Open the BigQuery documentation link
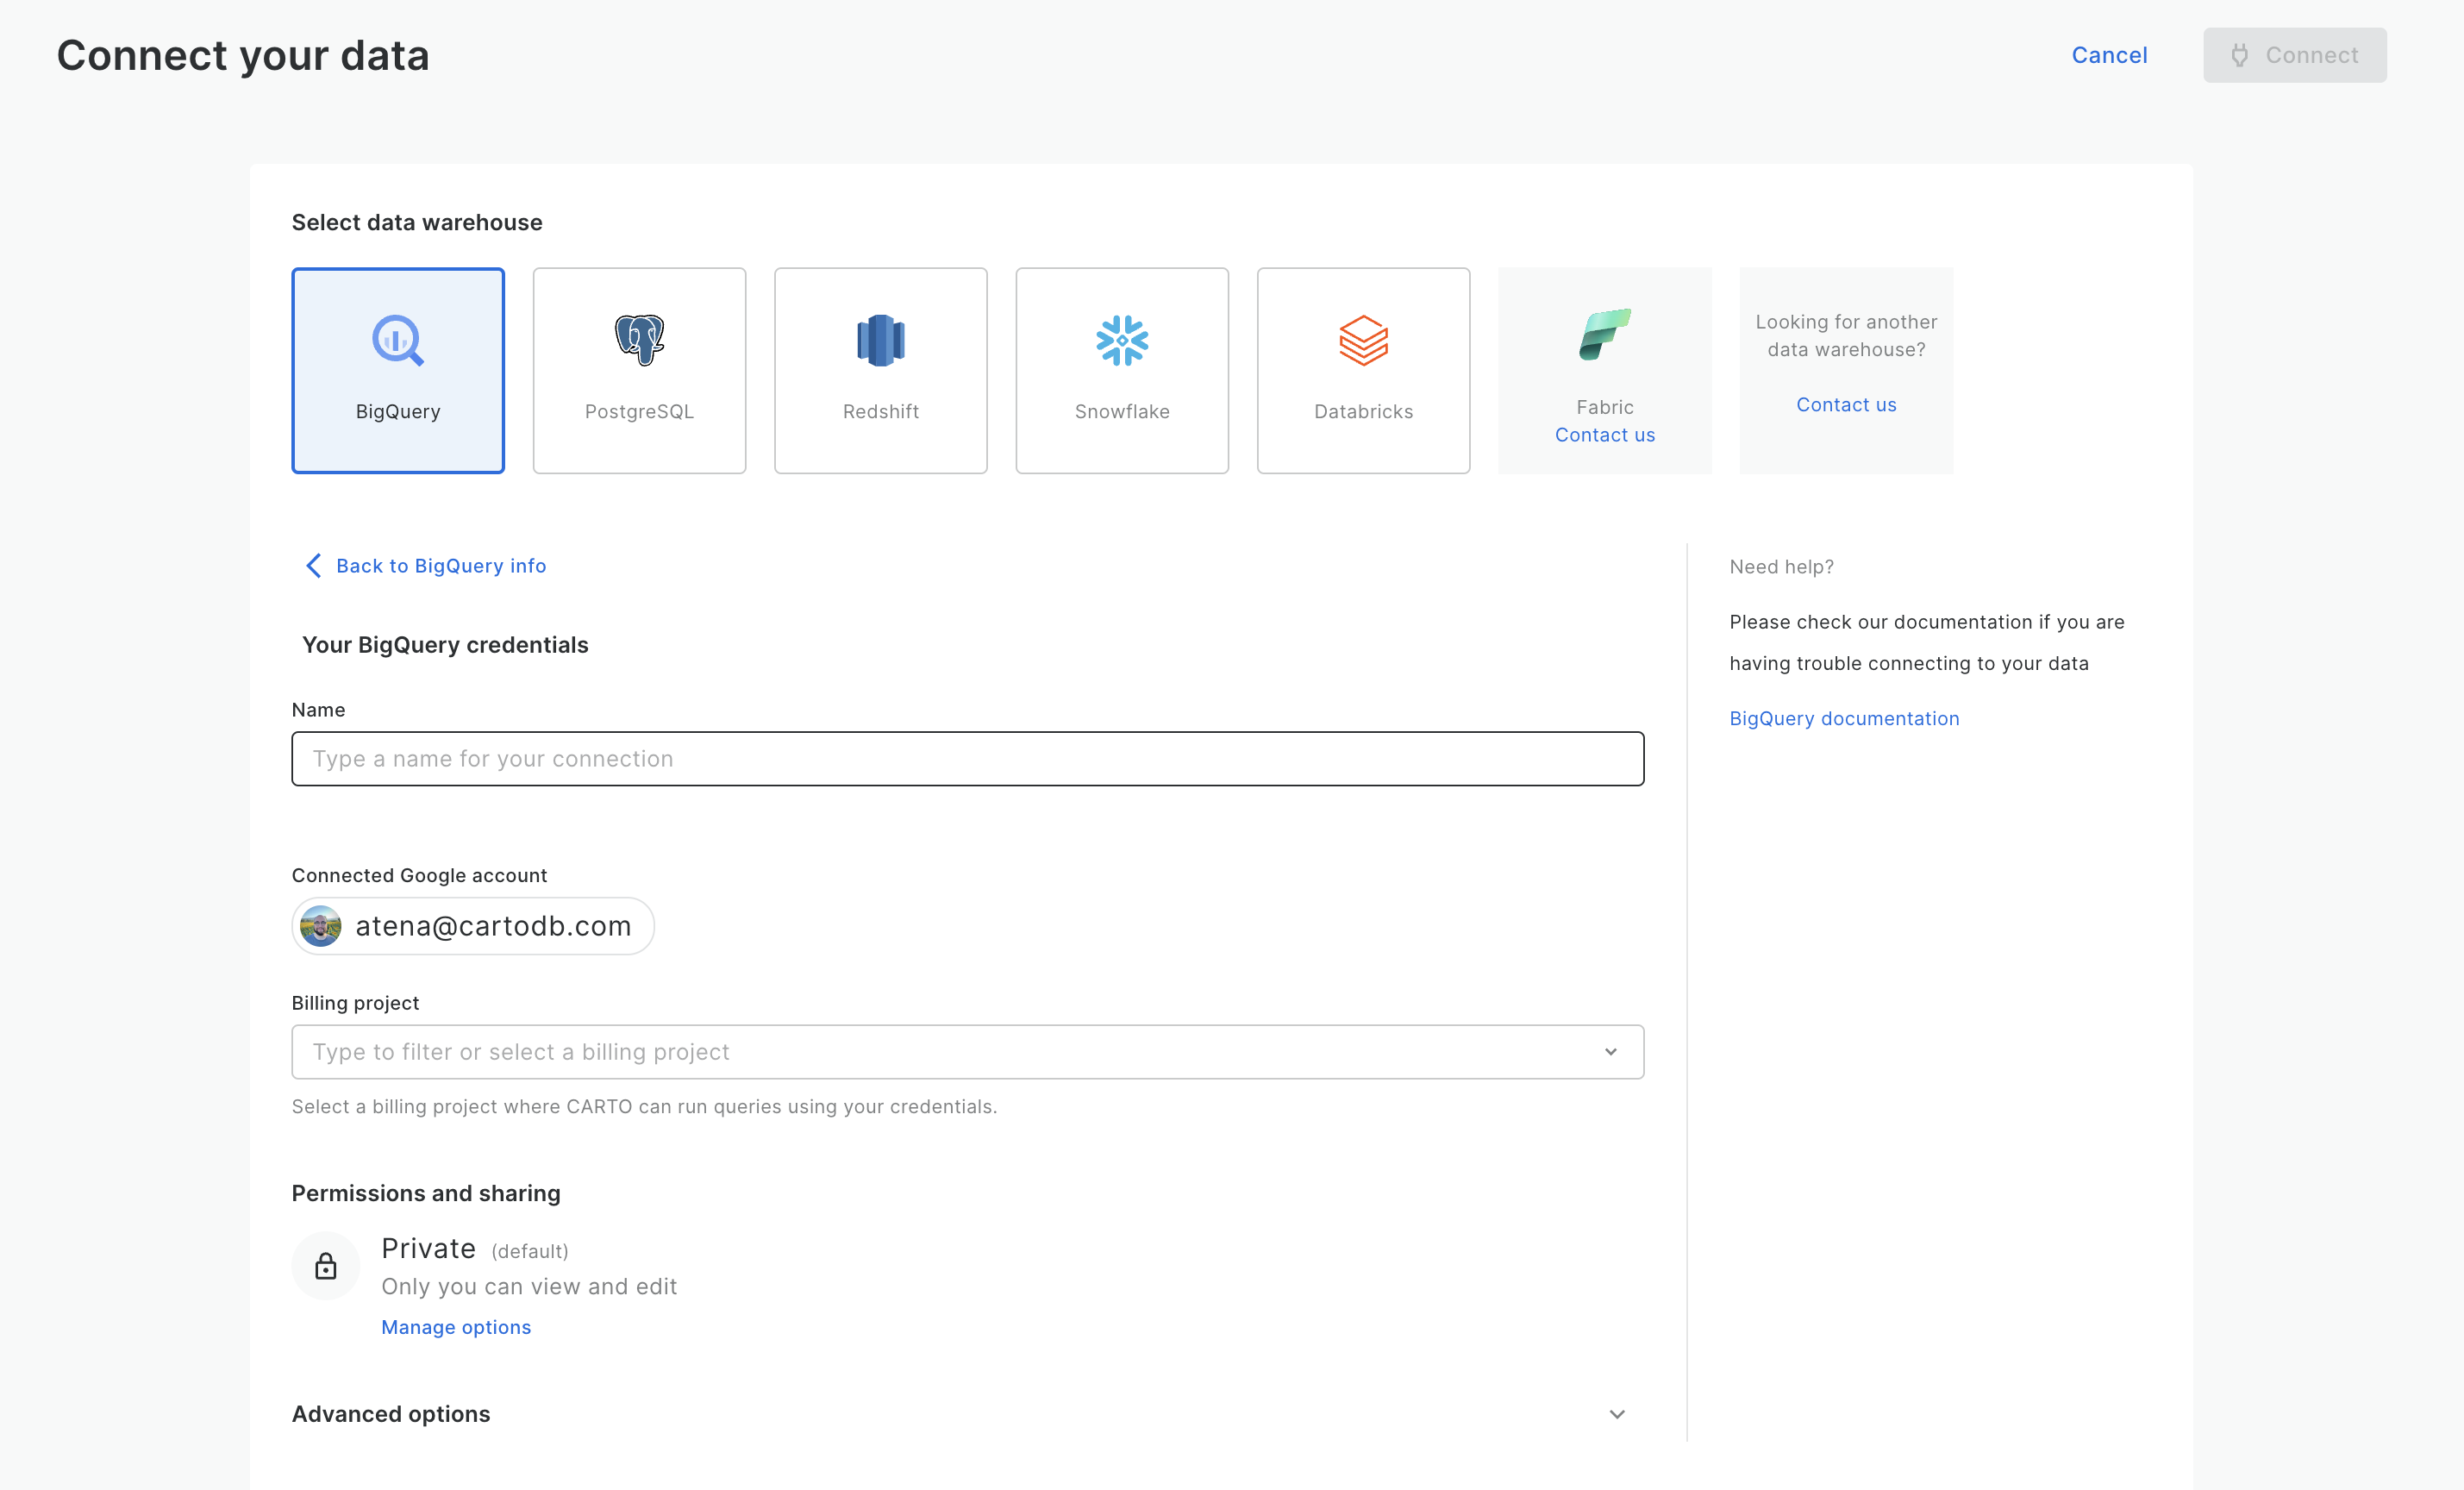Viewport: 2464px width, 1490px height. point(1843,718)
